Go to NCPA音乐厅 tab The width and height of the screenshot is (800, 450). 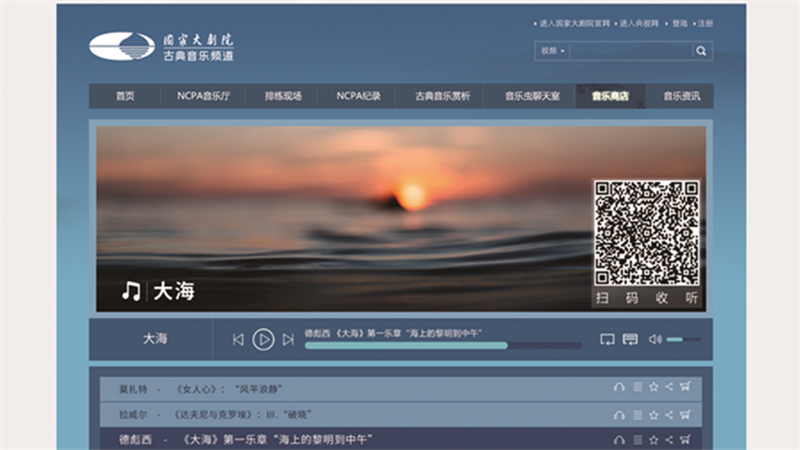tap(204, 96)
